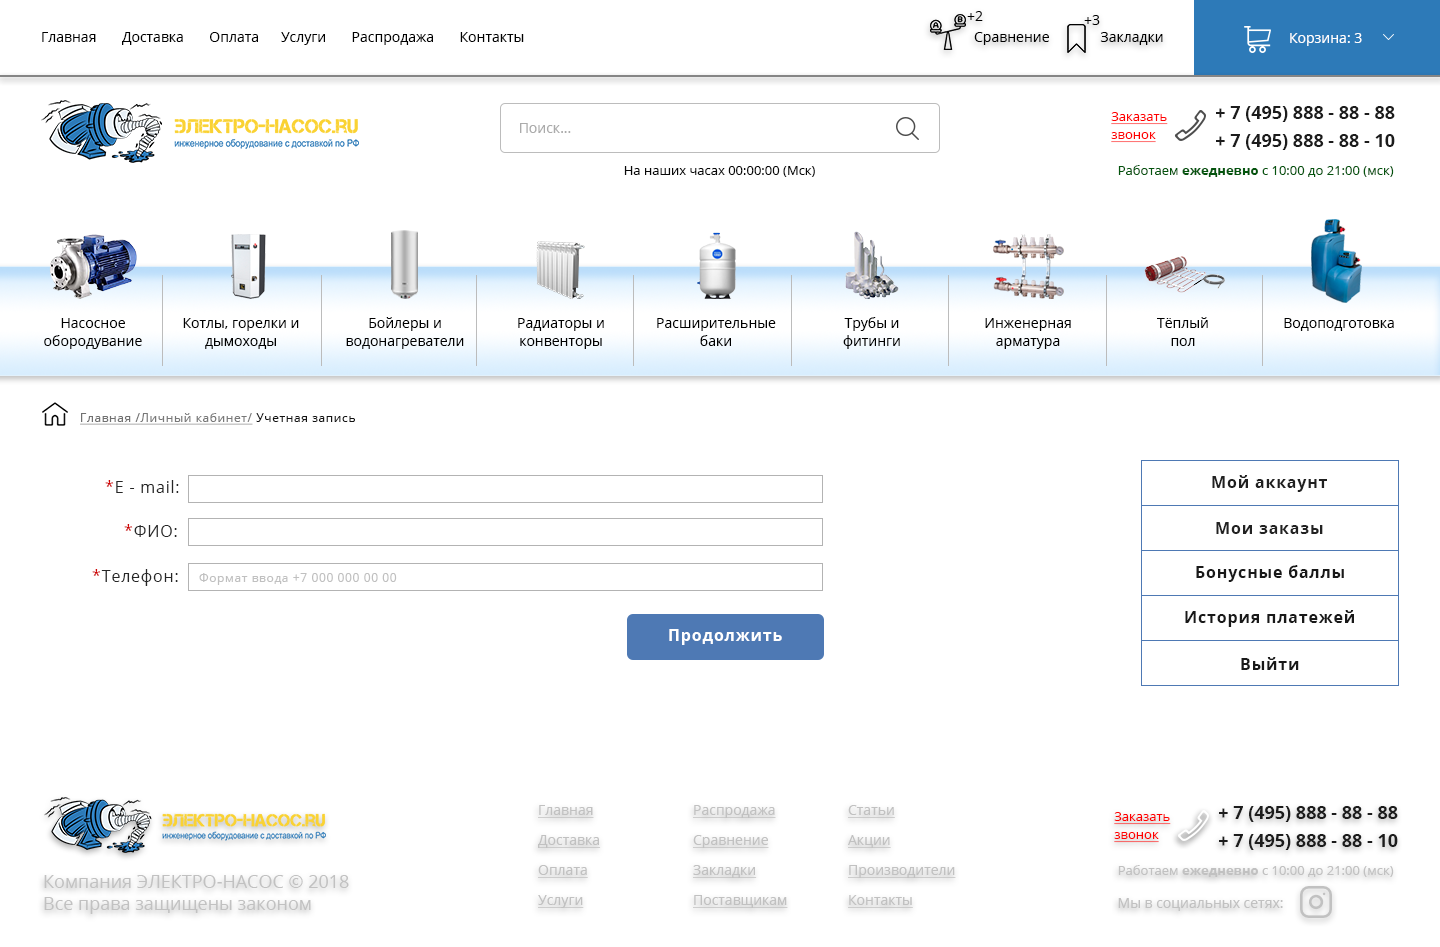Screen dimensions: 1440x947
Task: Click Выйти in account sidebar
Action: coord(1270,664)
